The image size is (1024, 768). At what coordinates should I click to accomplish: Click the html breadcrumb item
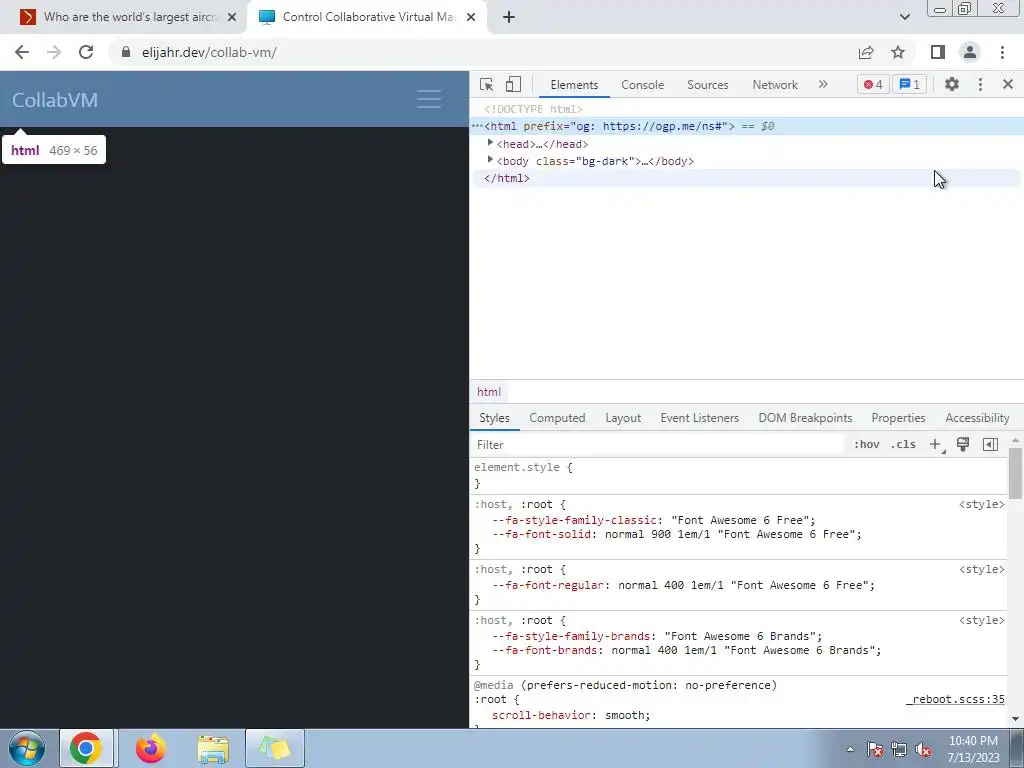[x=488, y=392]
